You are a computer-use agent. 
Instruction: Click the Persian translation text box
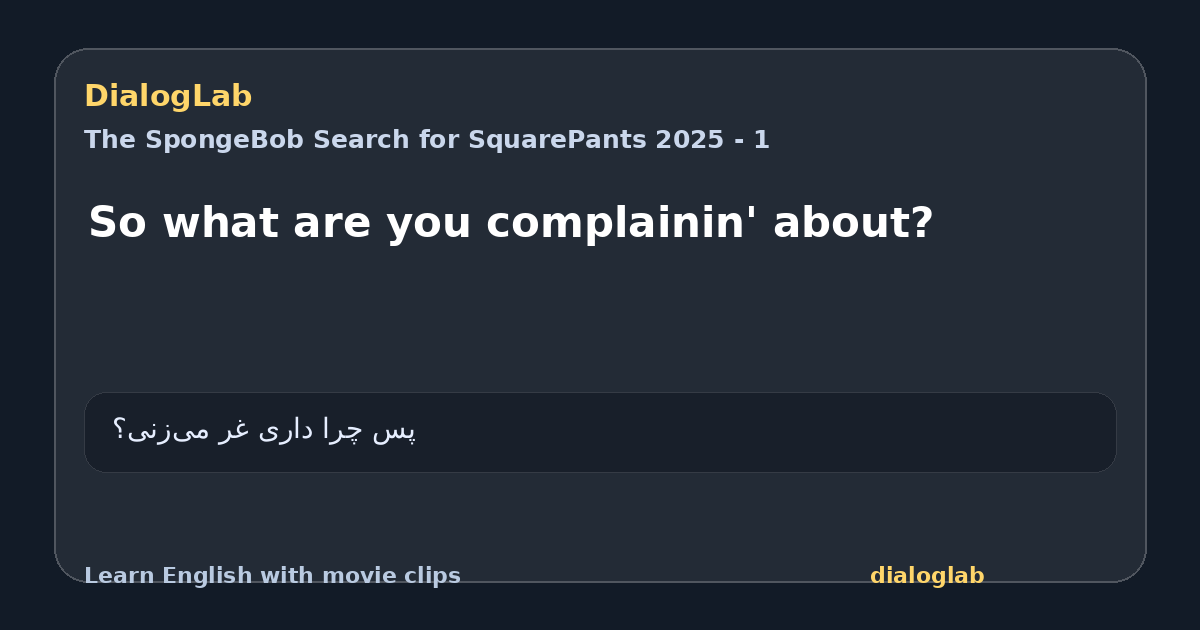click(600, 432)
